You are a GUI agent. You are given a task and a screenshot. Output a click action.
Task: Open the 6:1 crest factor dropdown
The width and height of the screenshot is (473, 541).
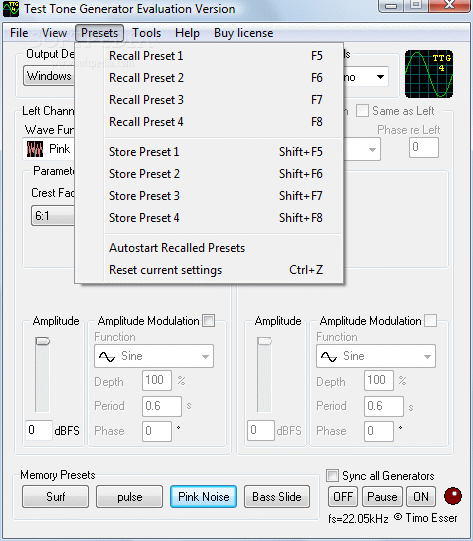point(53,216)
